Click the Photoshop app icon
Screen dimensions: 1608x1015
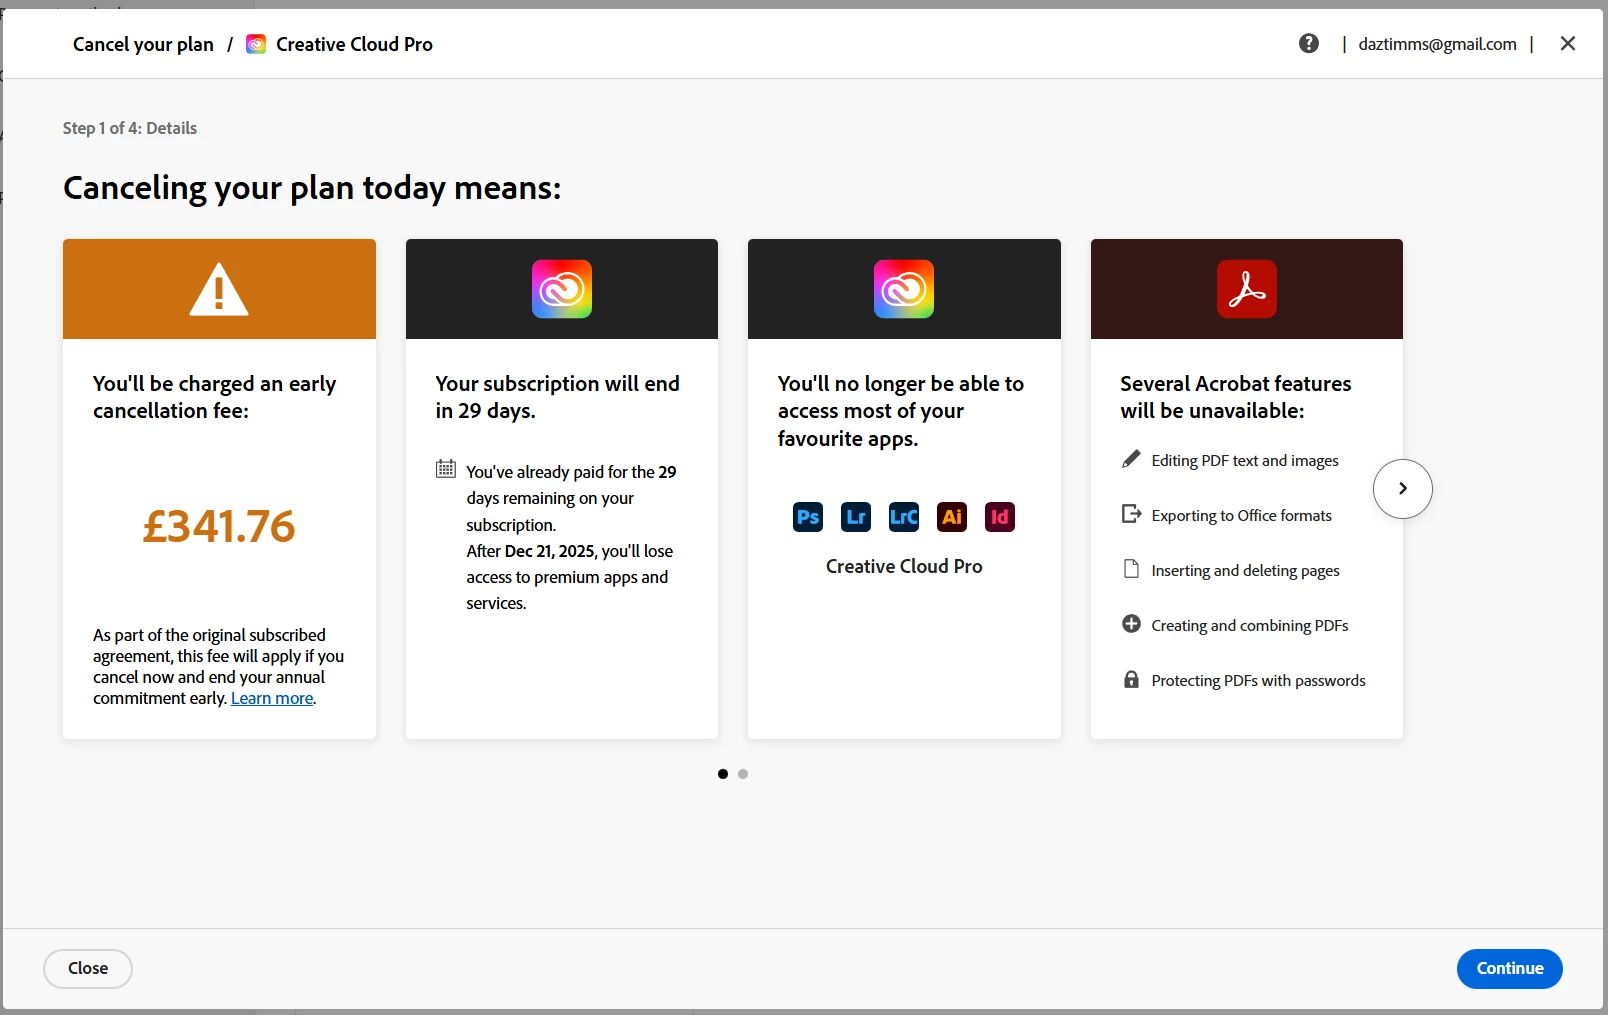808,517
